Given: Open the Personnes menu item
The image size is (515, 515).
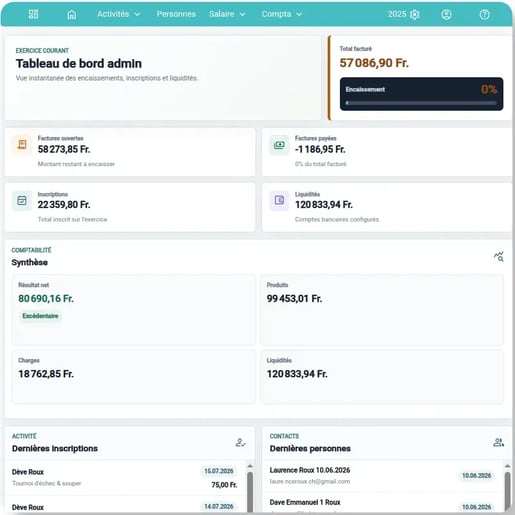Looking at the screenshot, I should point(176,14).
